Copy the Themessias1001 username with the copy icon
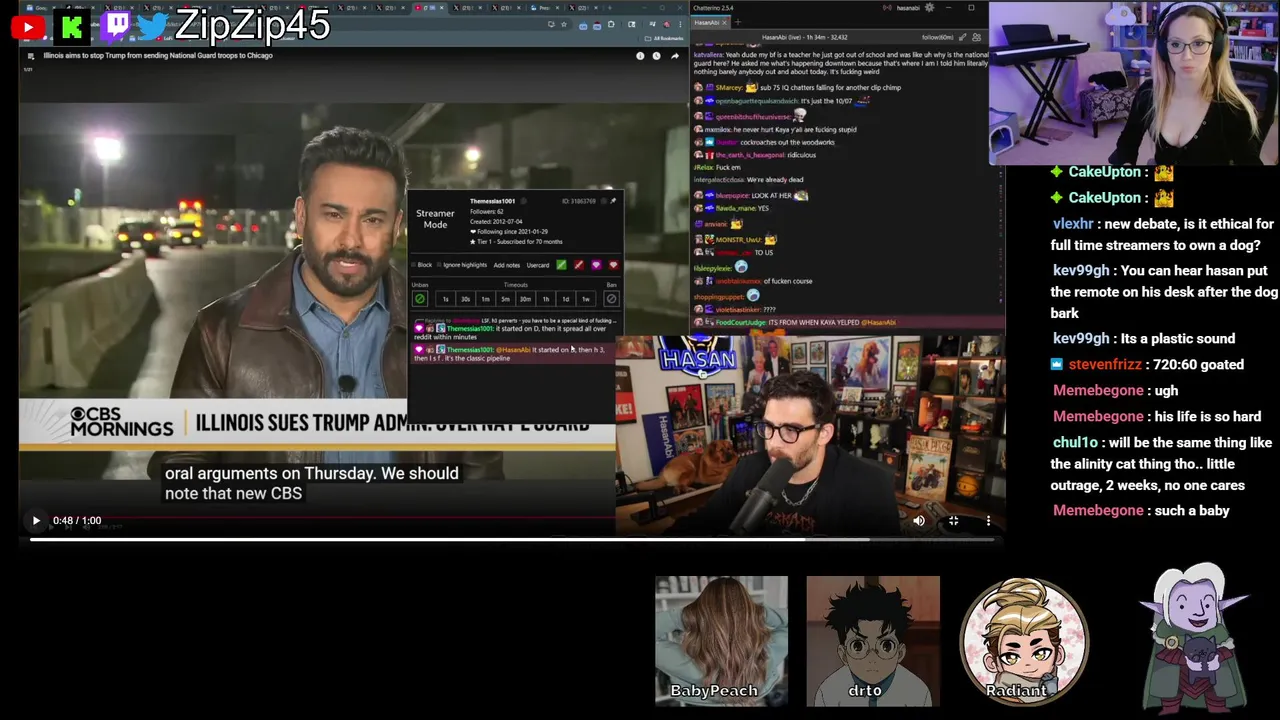Image resolution: width=1280 pixels, height=720 pixels. [x=523, y=201]
